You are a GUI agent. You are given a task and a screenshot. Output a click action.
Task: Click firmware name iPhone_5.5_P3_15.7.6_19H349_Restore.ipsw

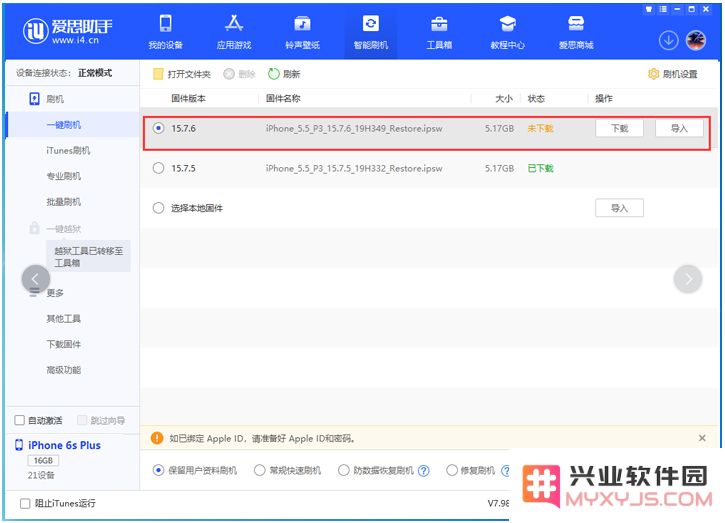[354, 129]
